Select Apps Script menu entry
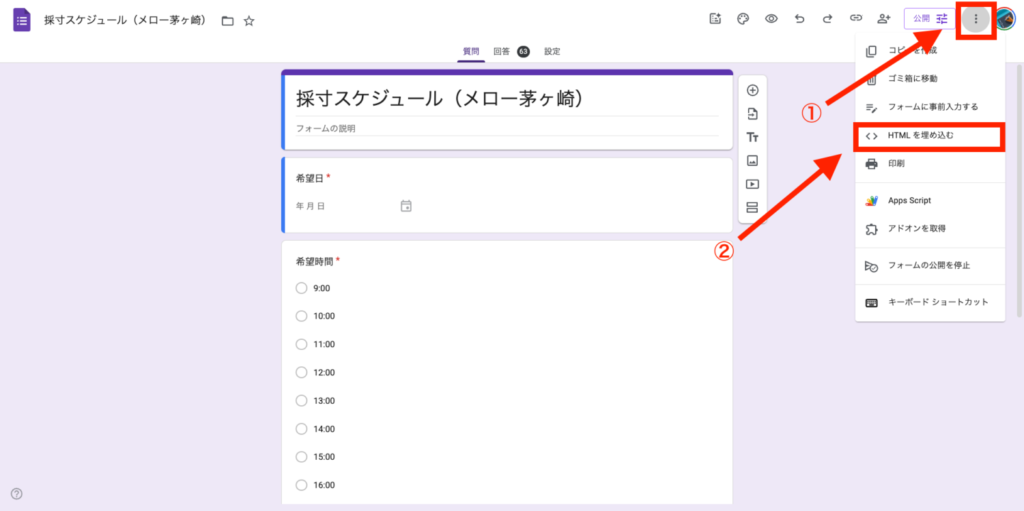 coord(916,200)
